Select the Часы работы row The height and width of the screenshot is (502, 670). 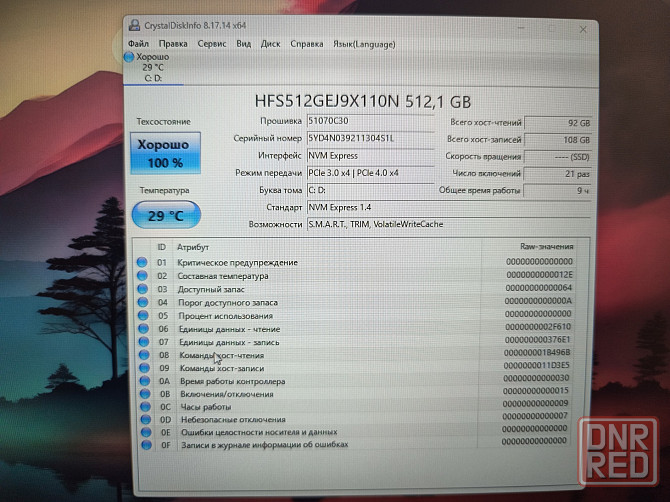pos(355,406)
